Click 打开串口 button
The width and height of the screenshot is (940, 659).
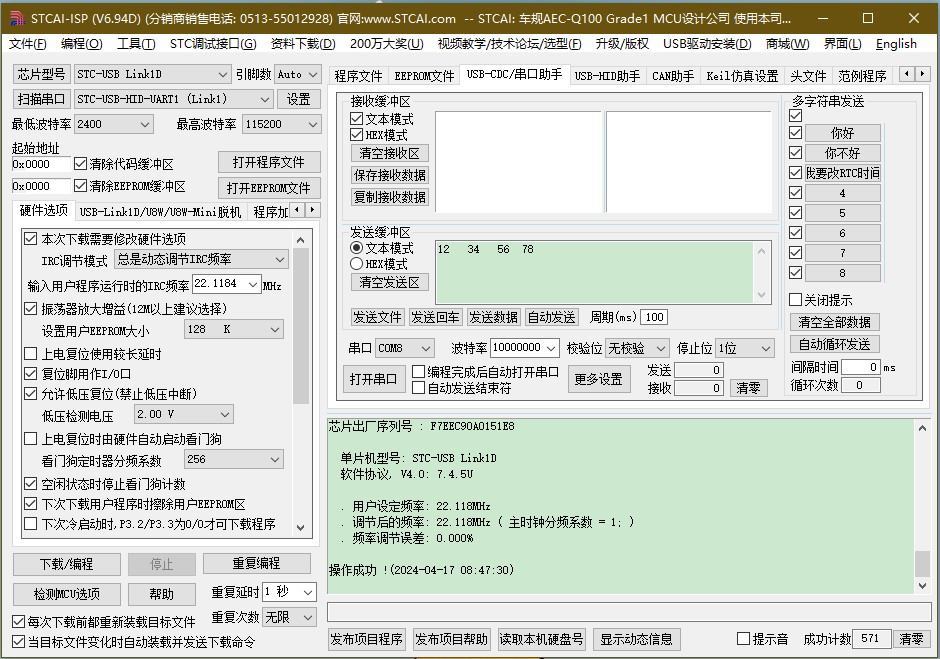[x=373, y=379]
